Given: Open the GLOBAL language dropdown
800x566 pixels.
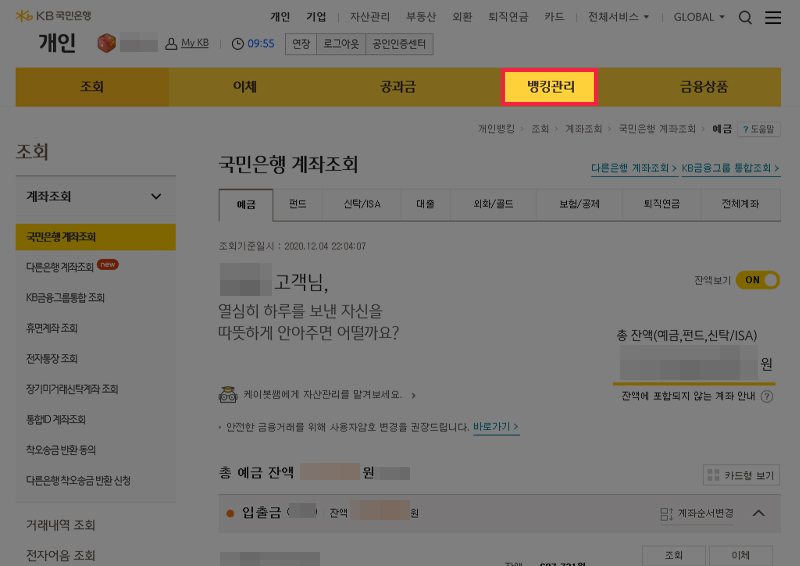Looking at the screenshot, I should click(x=699, y=17).
